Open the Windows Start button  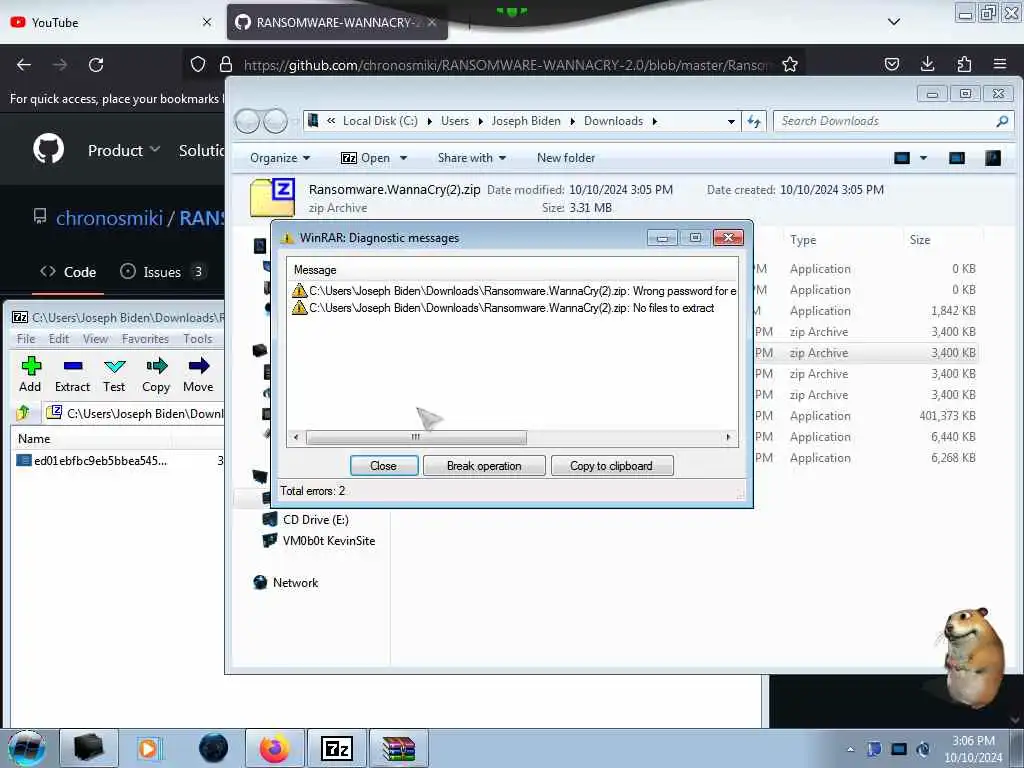[27, 748]
